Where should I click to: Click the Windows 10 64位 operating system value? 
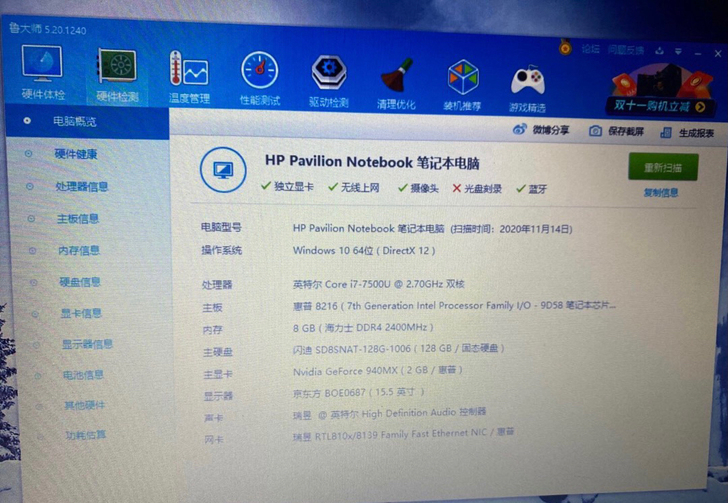click(x=364, y=251)
